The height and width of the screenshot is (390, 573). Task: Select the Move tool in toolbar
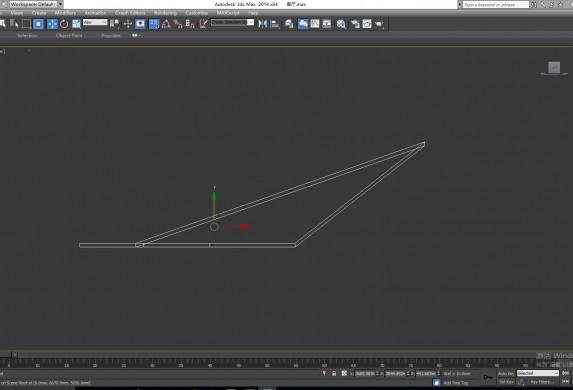pos(52,24)
